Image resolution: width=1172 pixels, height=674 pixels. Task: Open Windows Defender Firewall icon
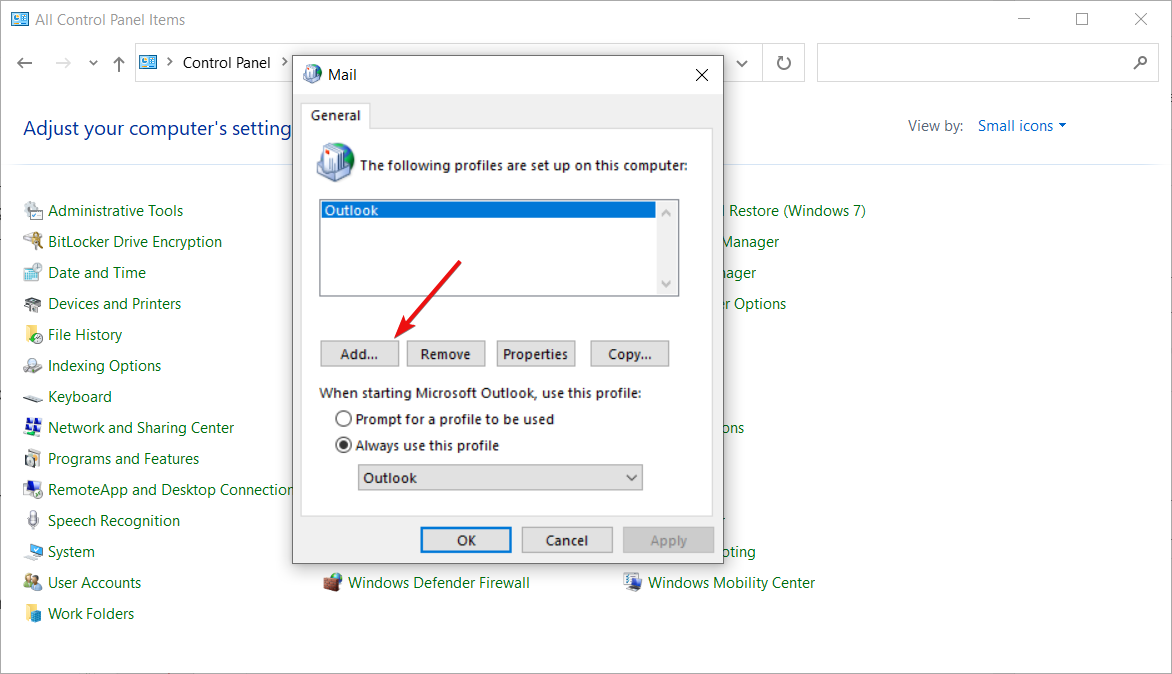coord(333,582)
